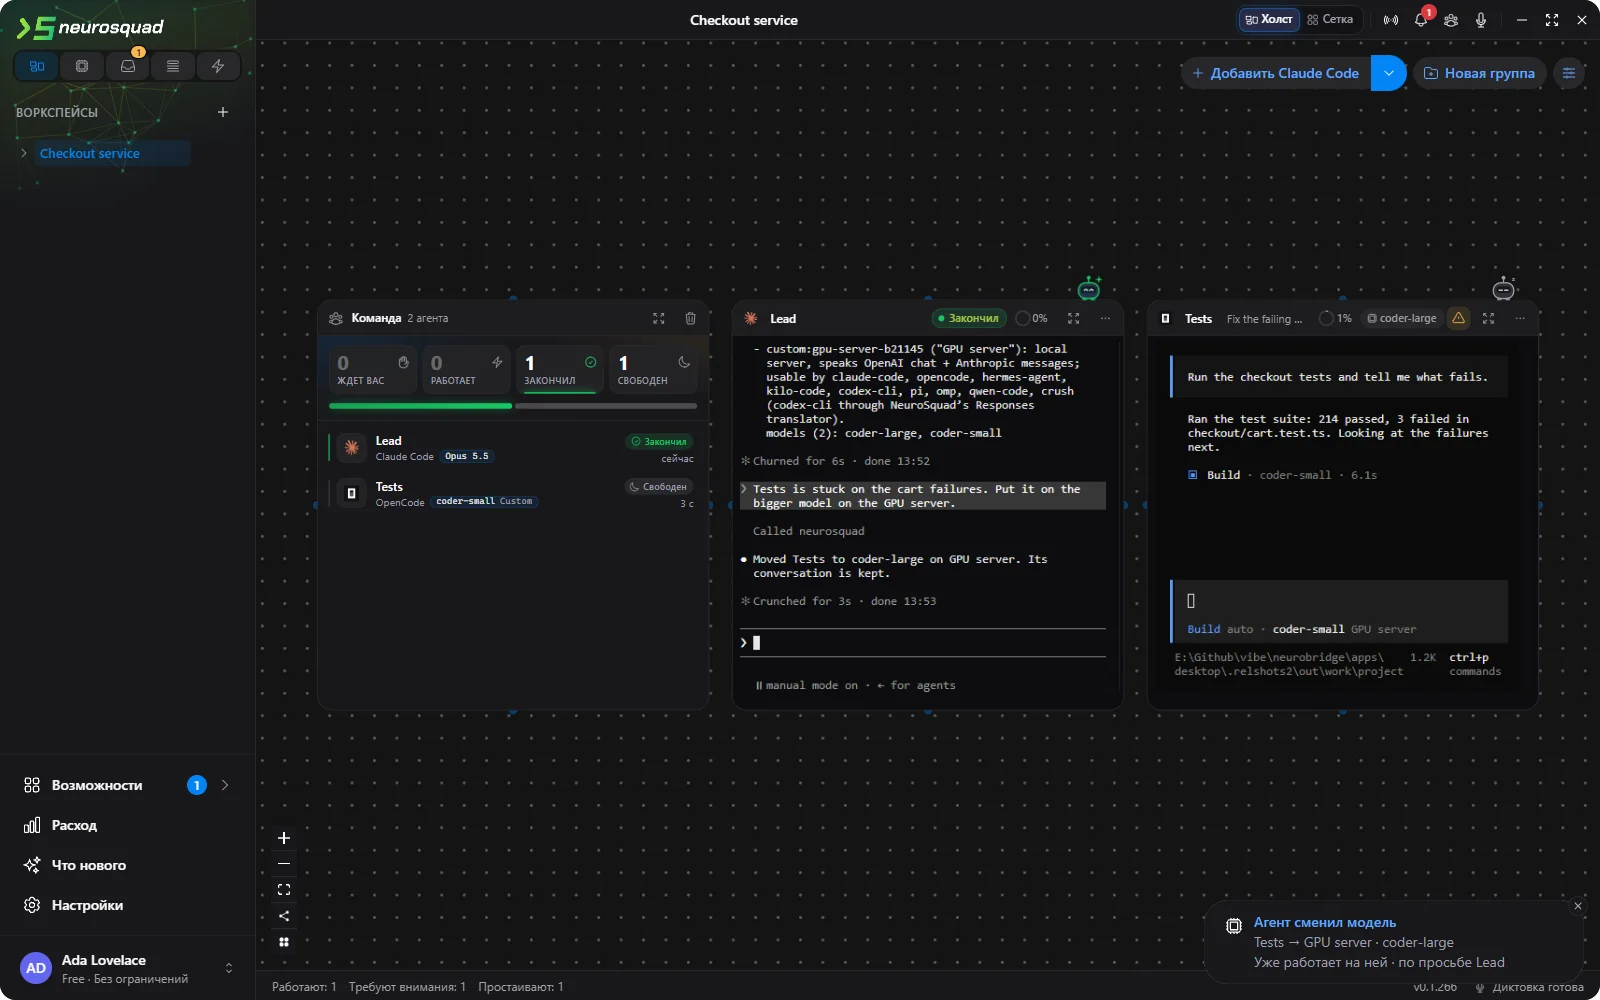Click Добавить Claude Code button

(1276, 73)
